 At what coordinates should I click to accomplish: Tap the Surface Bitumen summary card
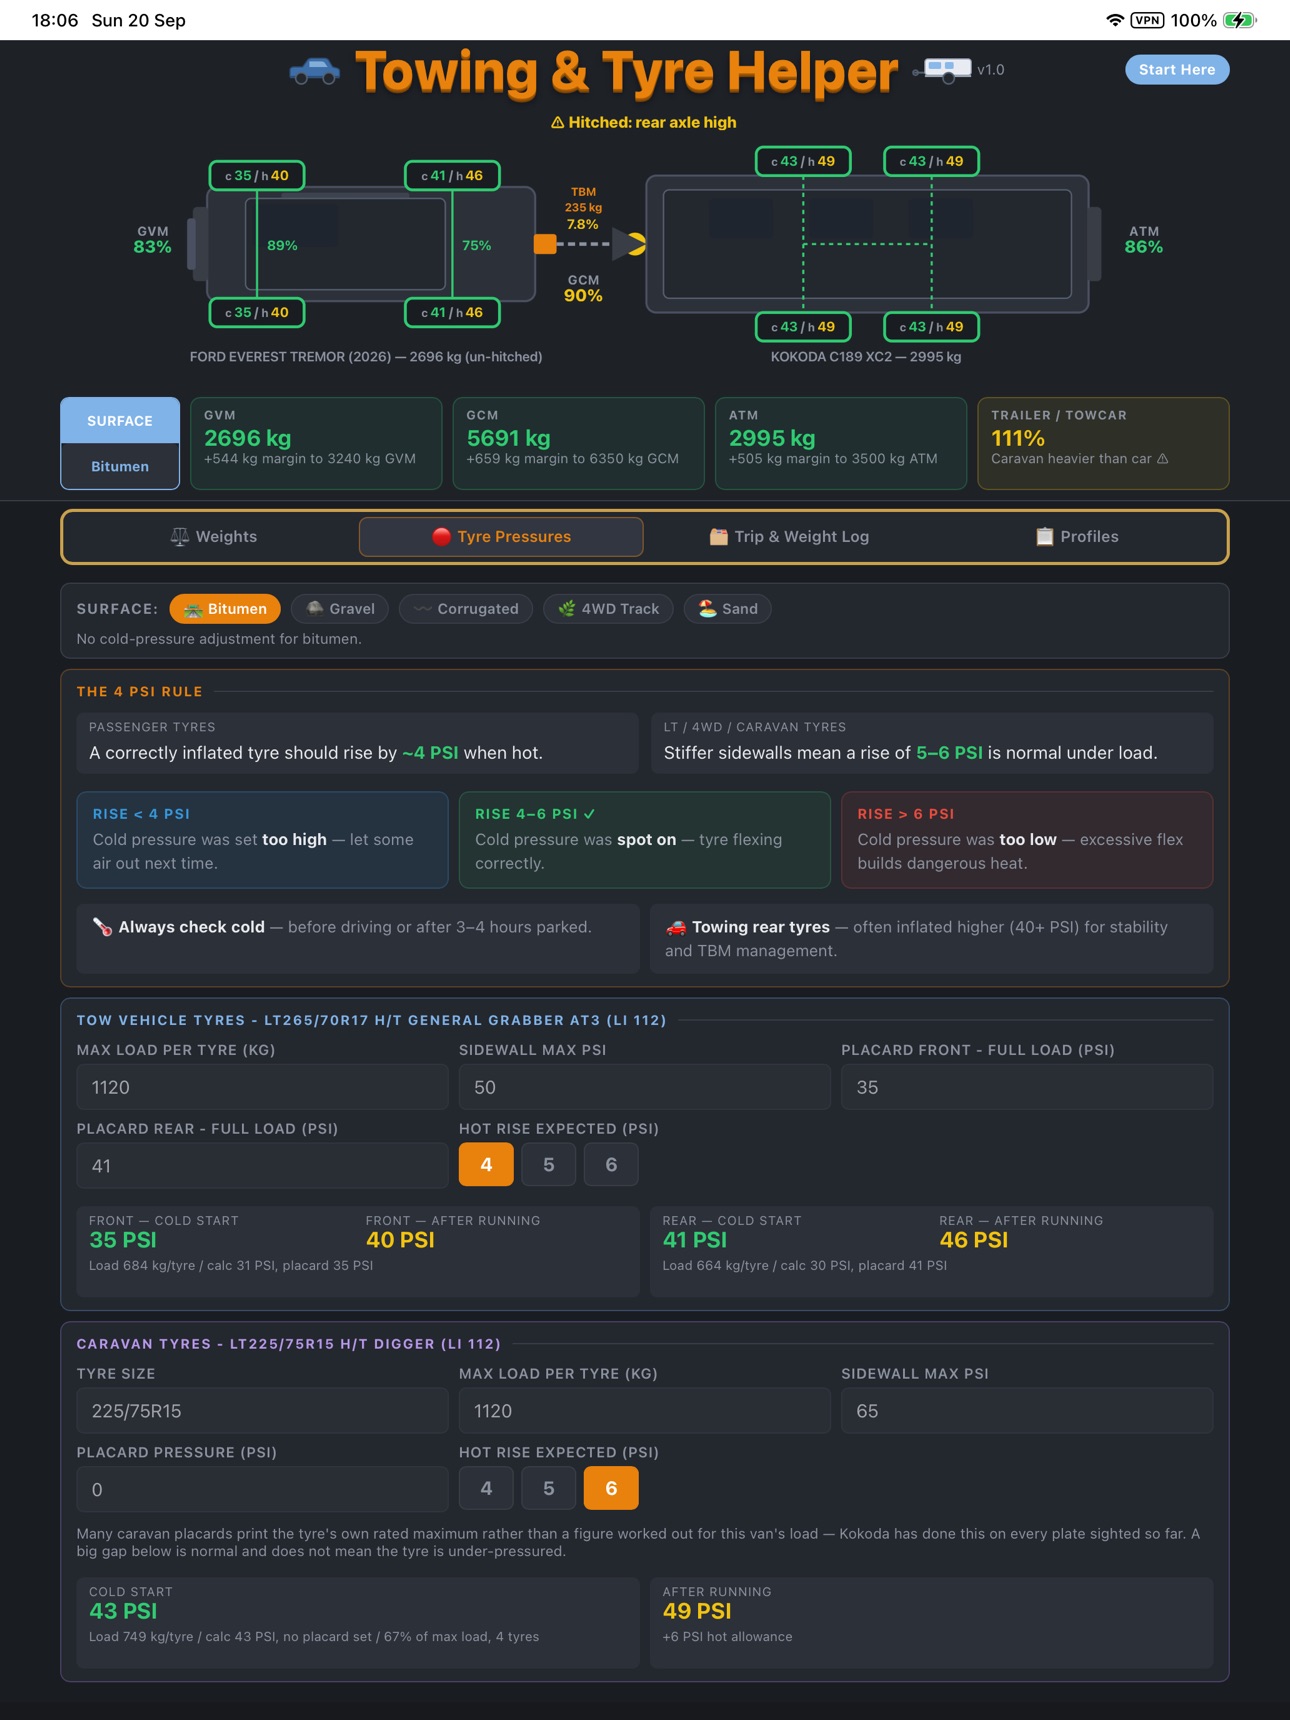120,444
